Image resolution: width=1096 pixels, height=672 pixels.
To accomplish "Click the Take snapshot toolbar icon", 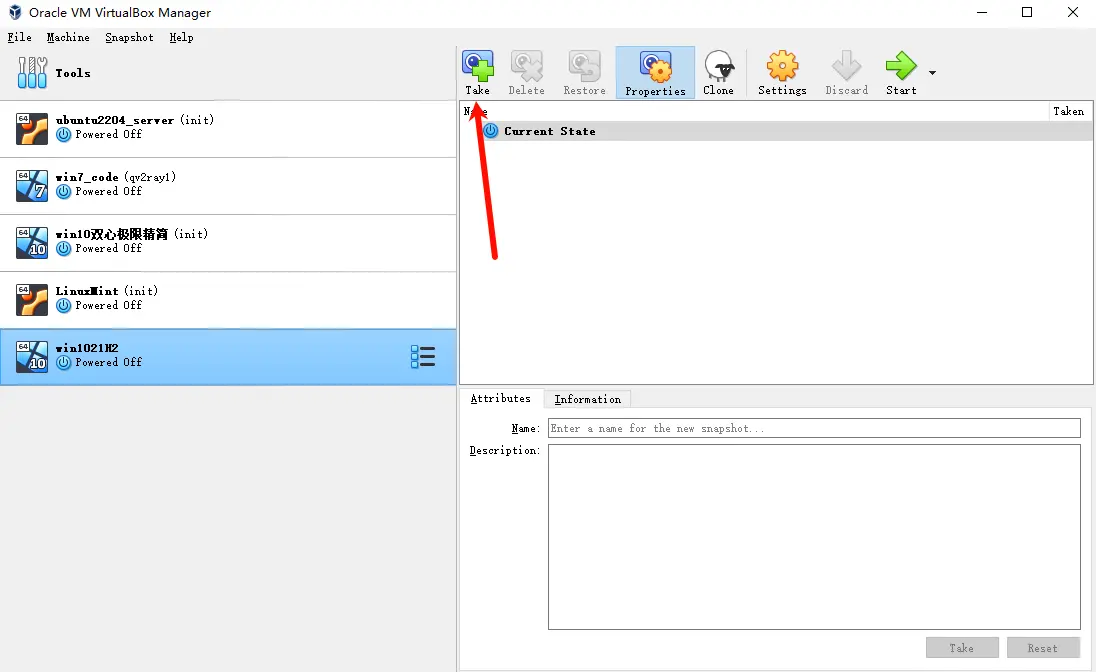I will click(x=477, y=66).
